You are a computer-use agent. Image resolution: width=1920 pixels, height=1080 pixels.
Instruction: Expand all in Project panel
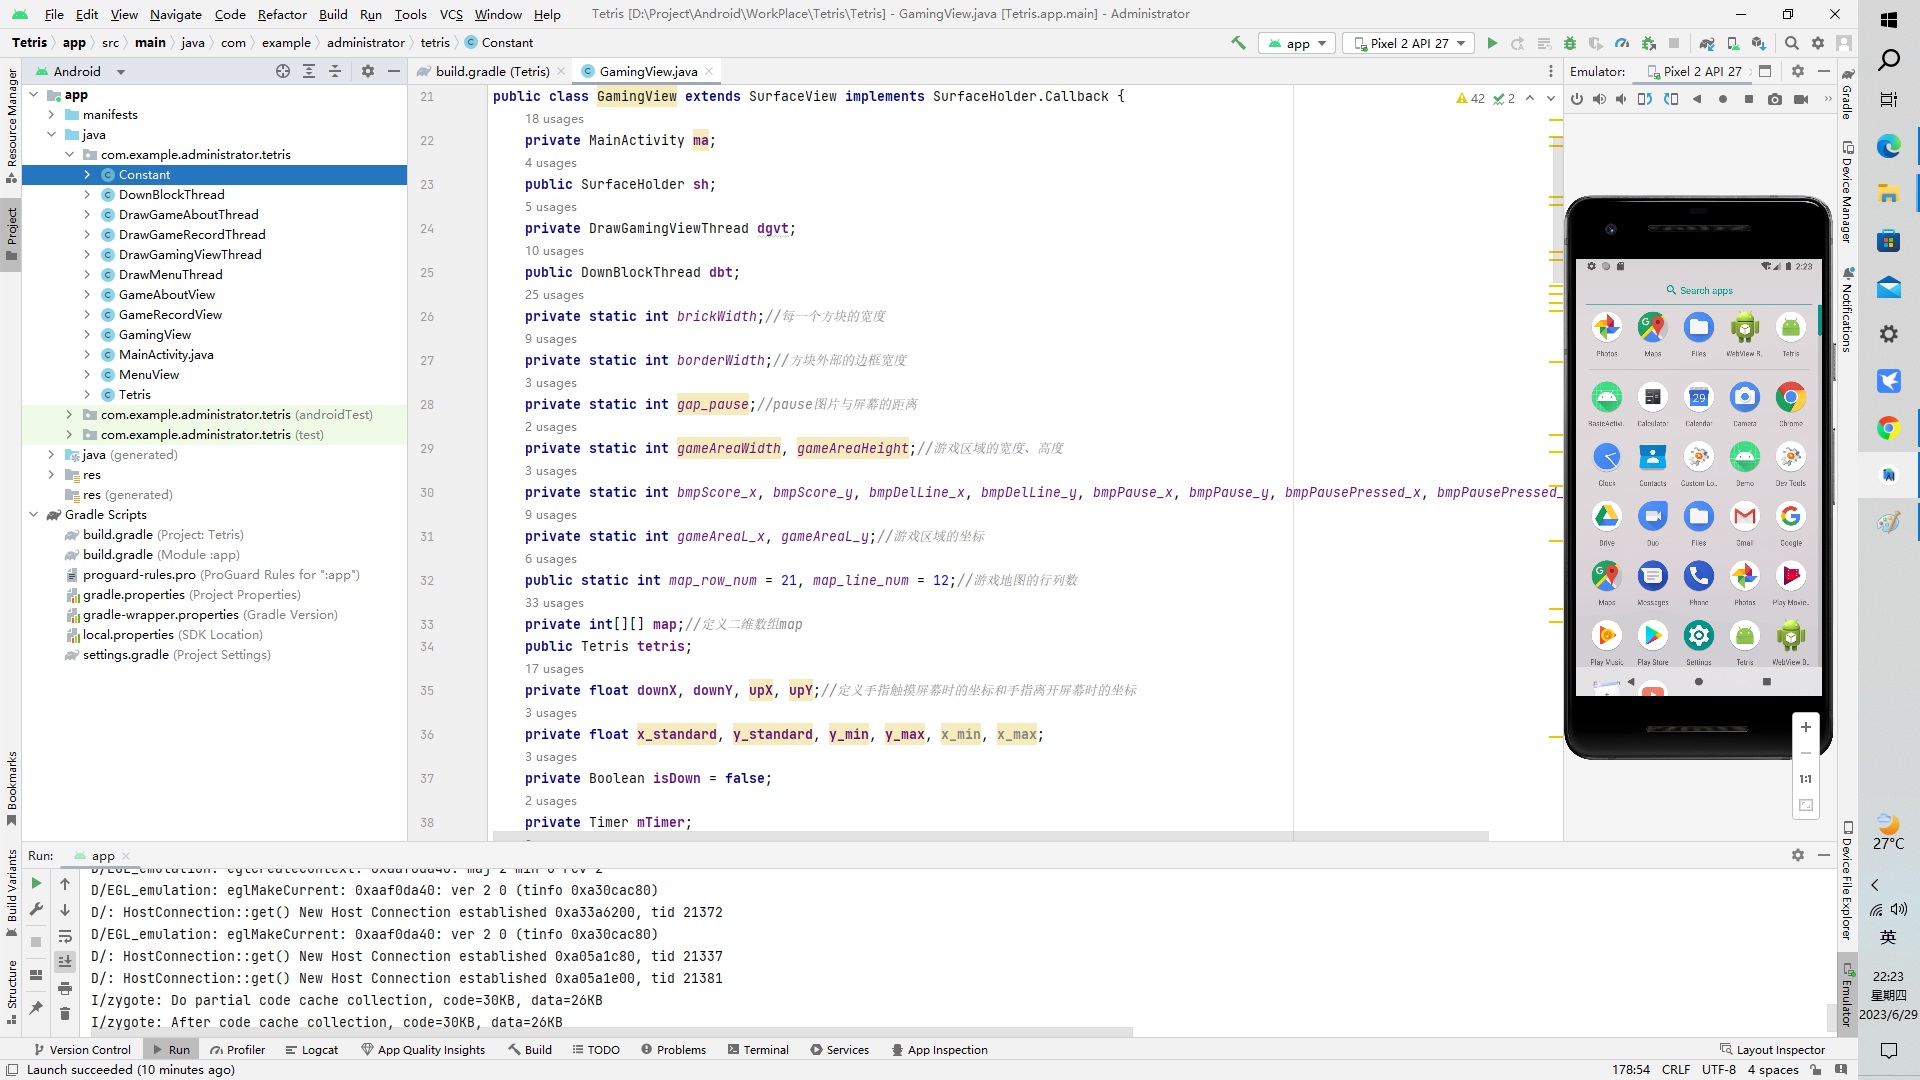[309, 71]
